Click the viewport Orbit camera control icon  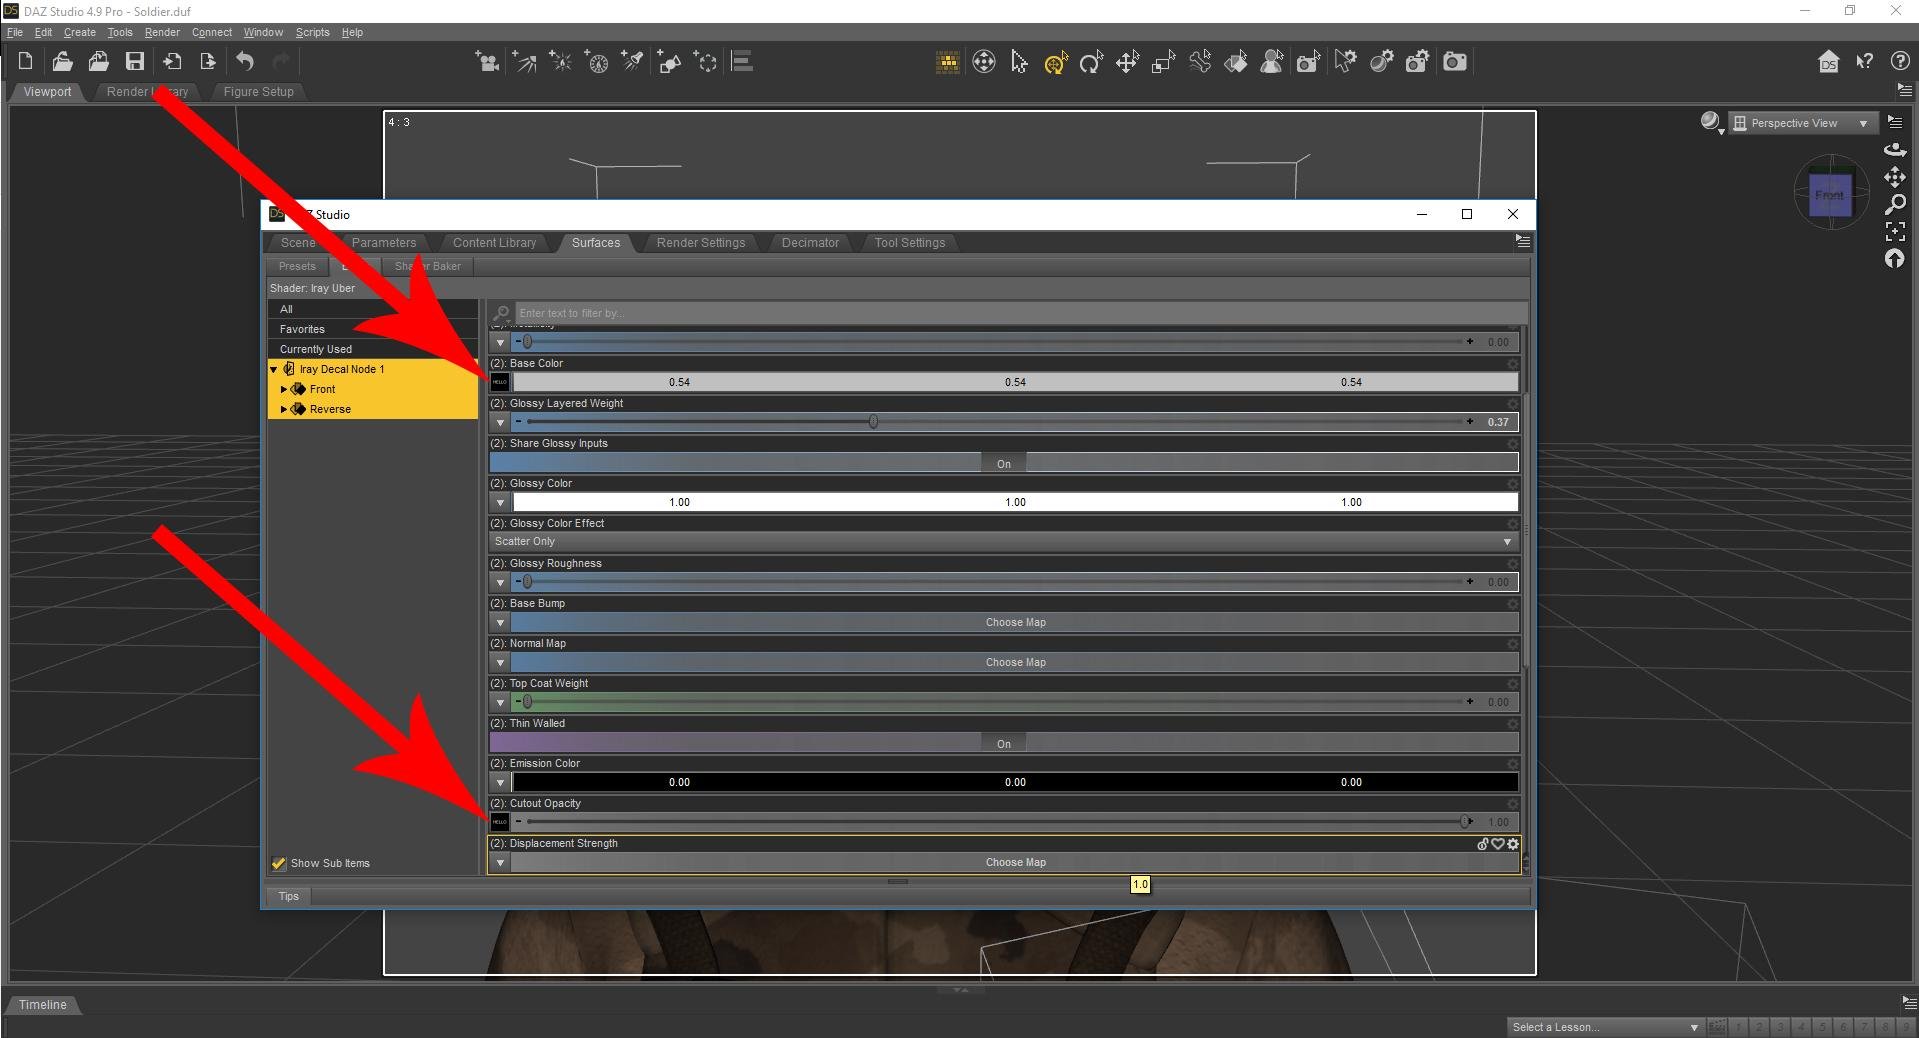click(x=1895, y=149)
